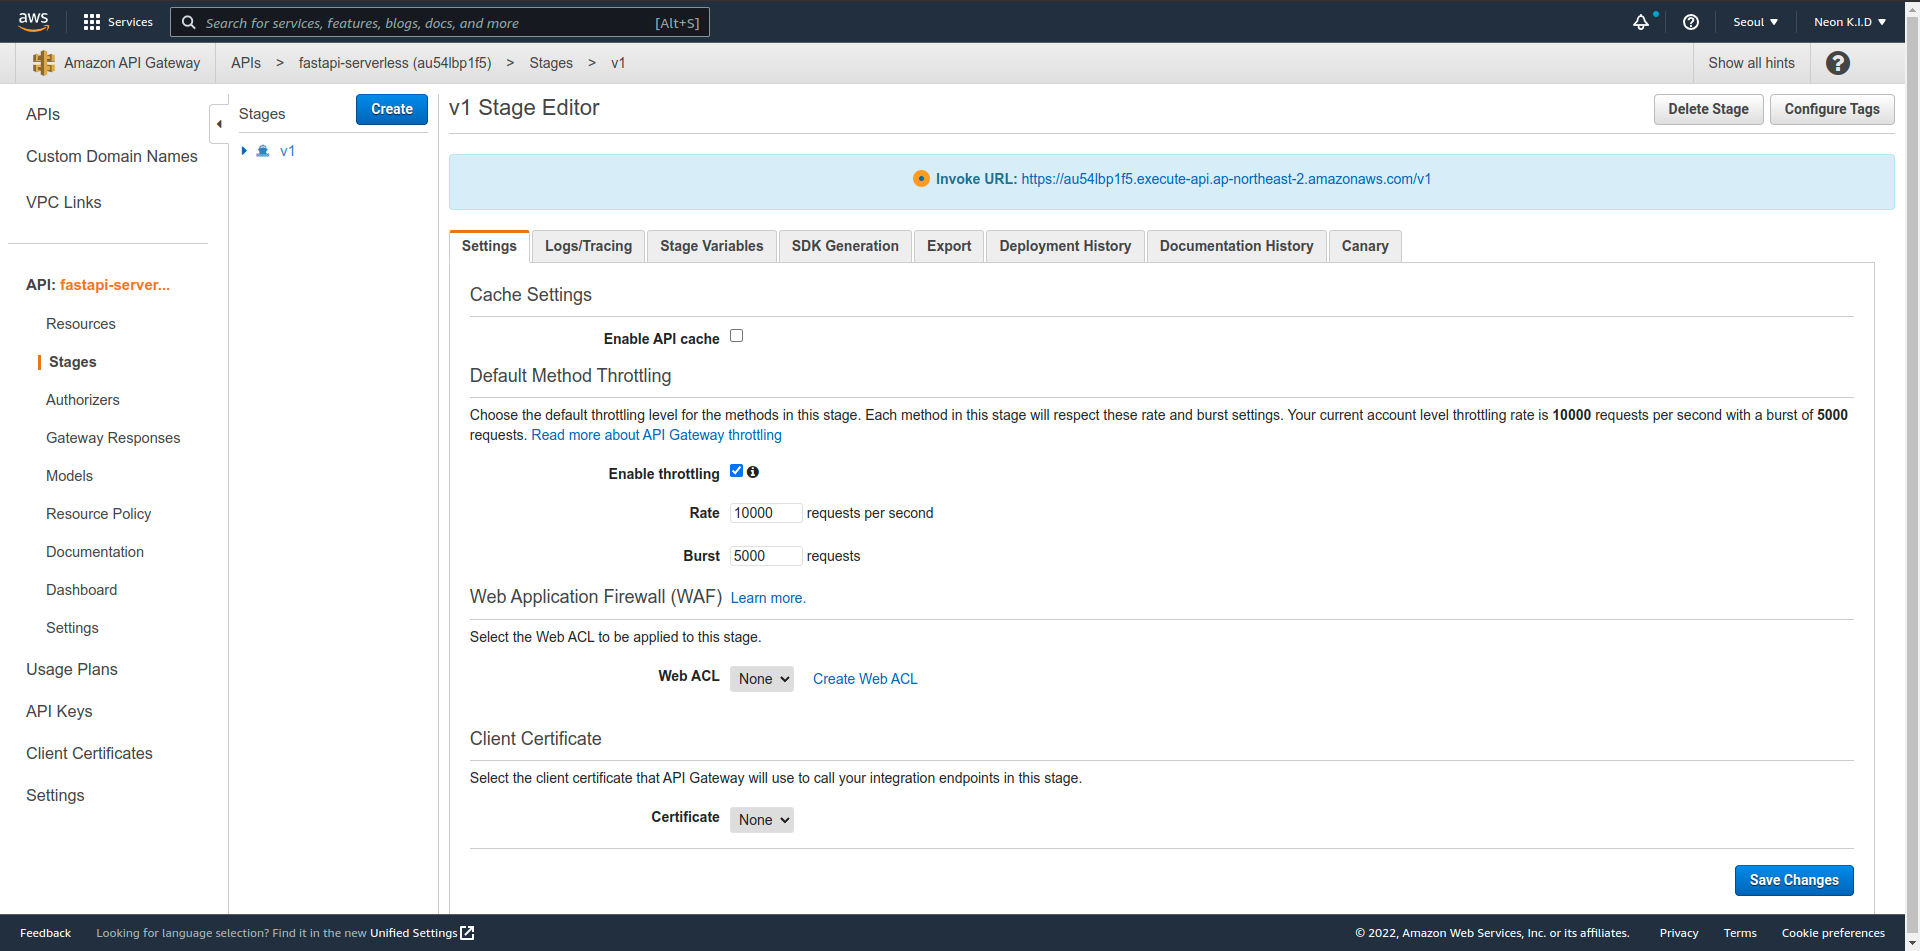The width and height of the screenshot is (1920, 951).
Task: Open the Deployment History tab
Action: (x=1065, y=246)
